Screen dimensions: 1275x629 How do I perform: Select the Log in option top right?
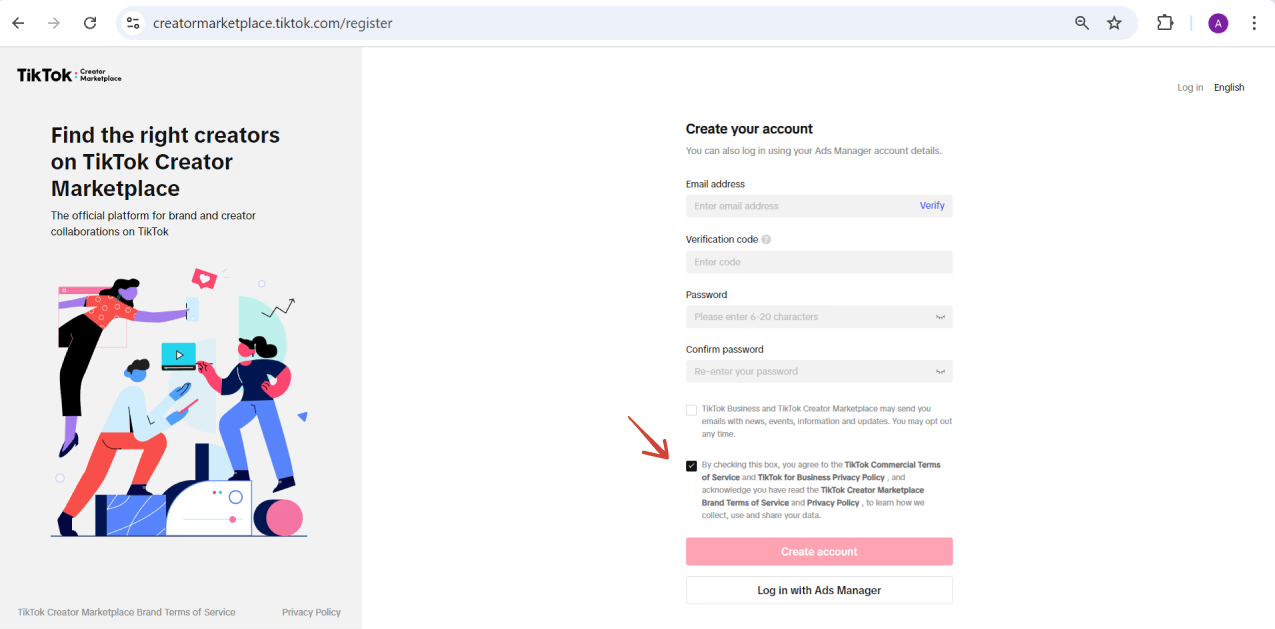pyautogui.click(x=1190, y=87)
